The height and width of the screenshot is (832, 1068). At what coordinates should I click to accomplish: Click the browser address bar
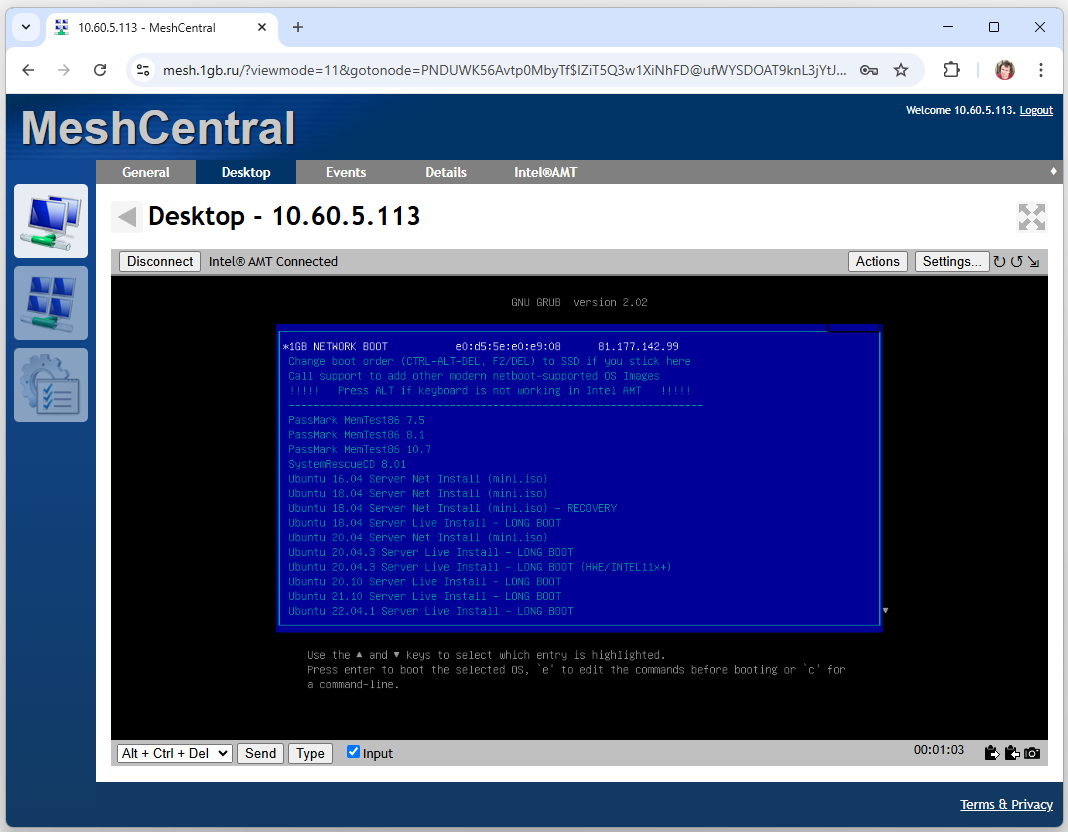tap(500, 70)
